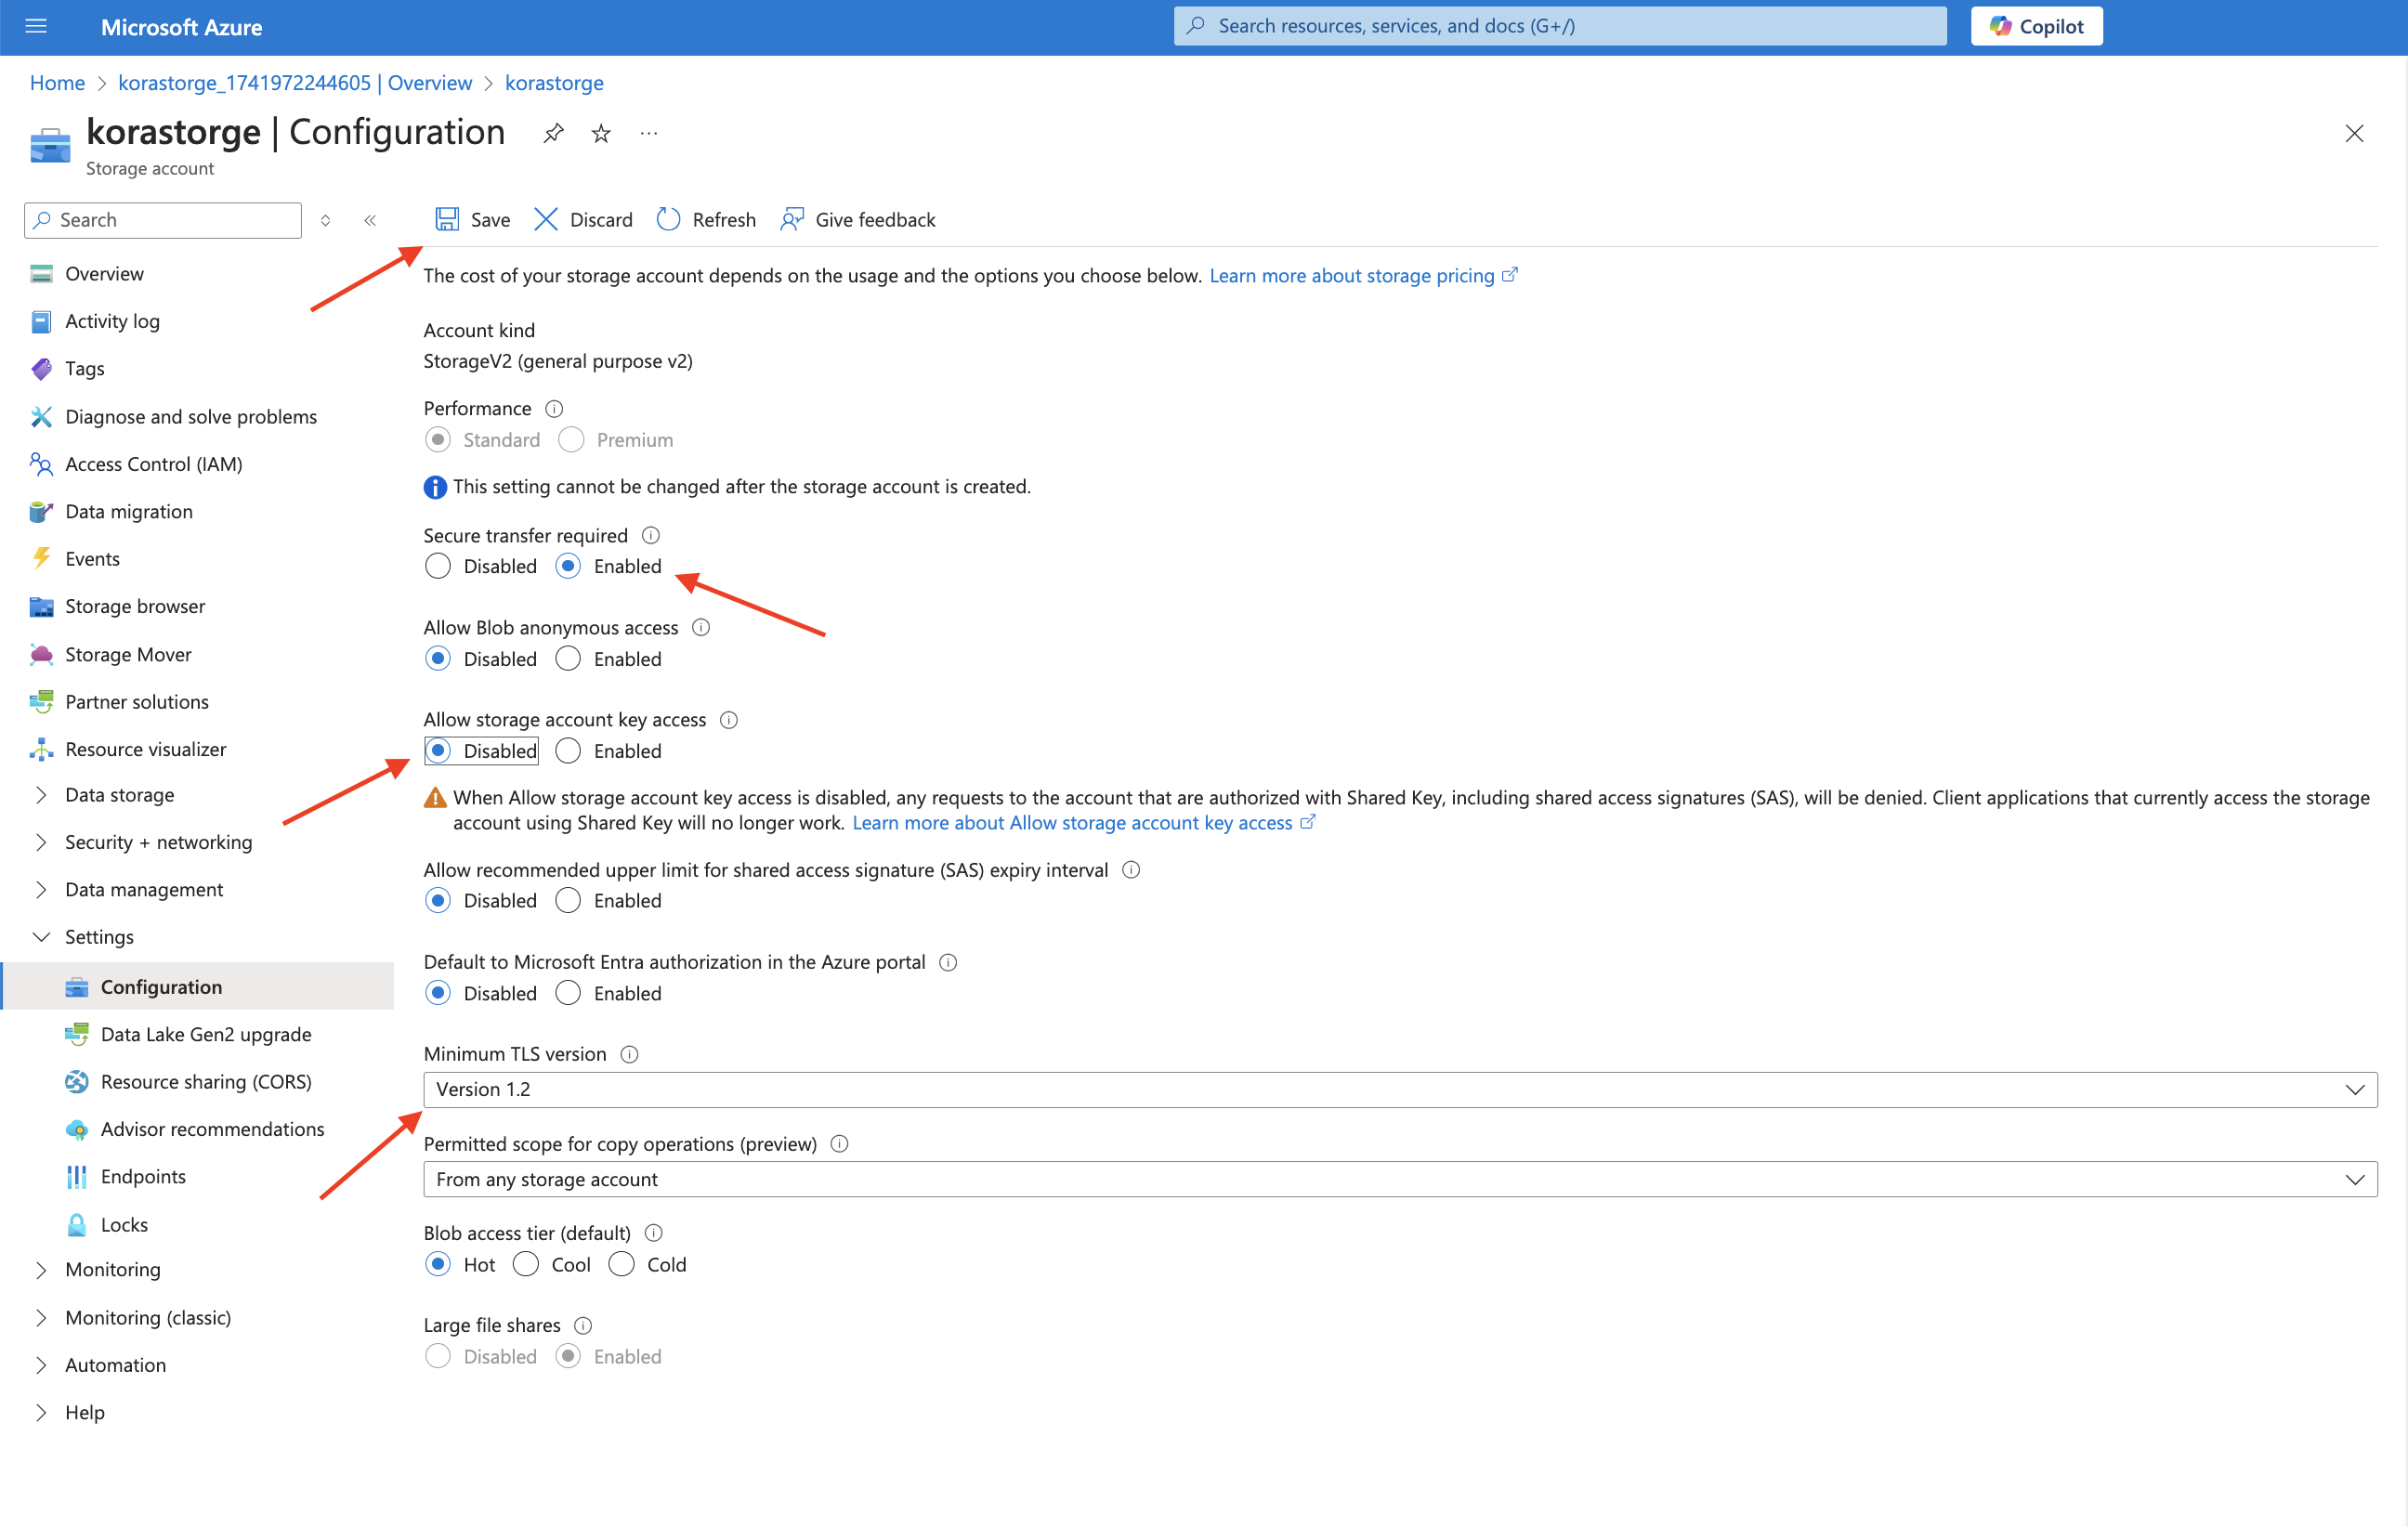Open Permitted scope for copy operations dropdown
The width and height of the screenshot is (2408, 1527).
click(x=1400, y=1180)
